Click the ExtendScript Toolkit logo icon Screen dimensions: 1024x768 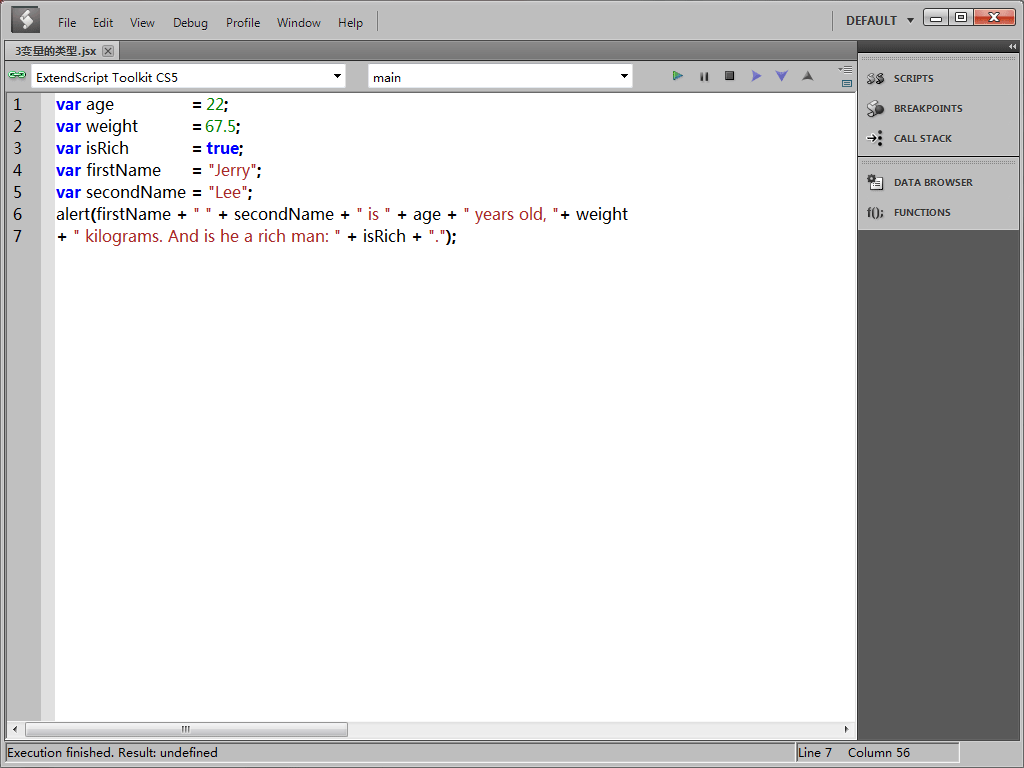[26, 20]
